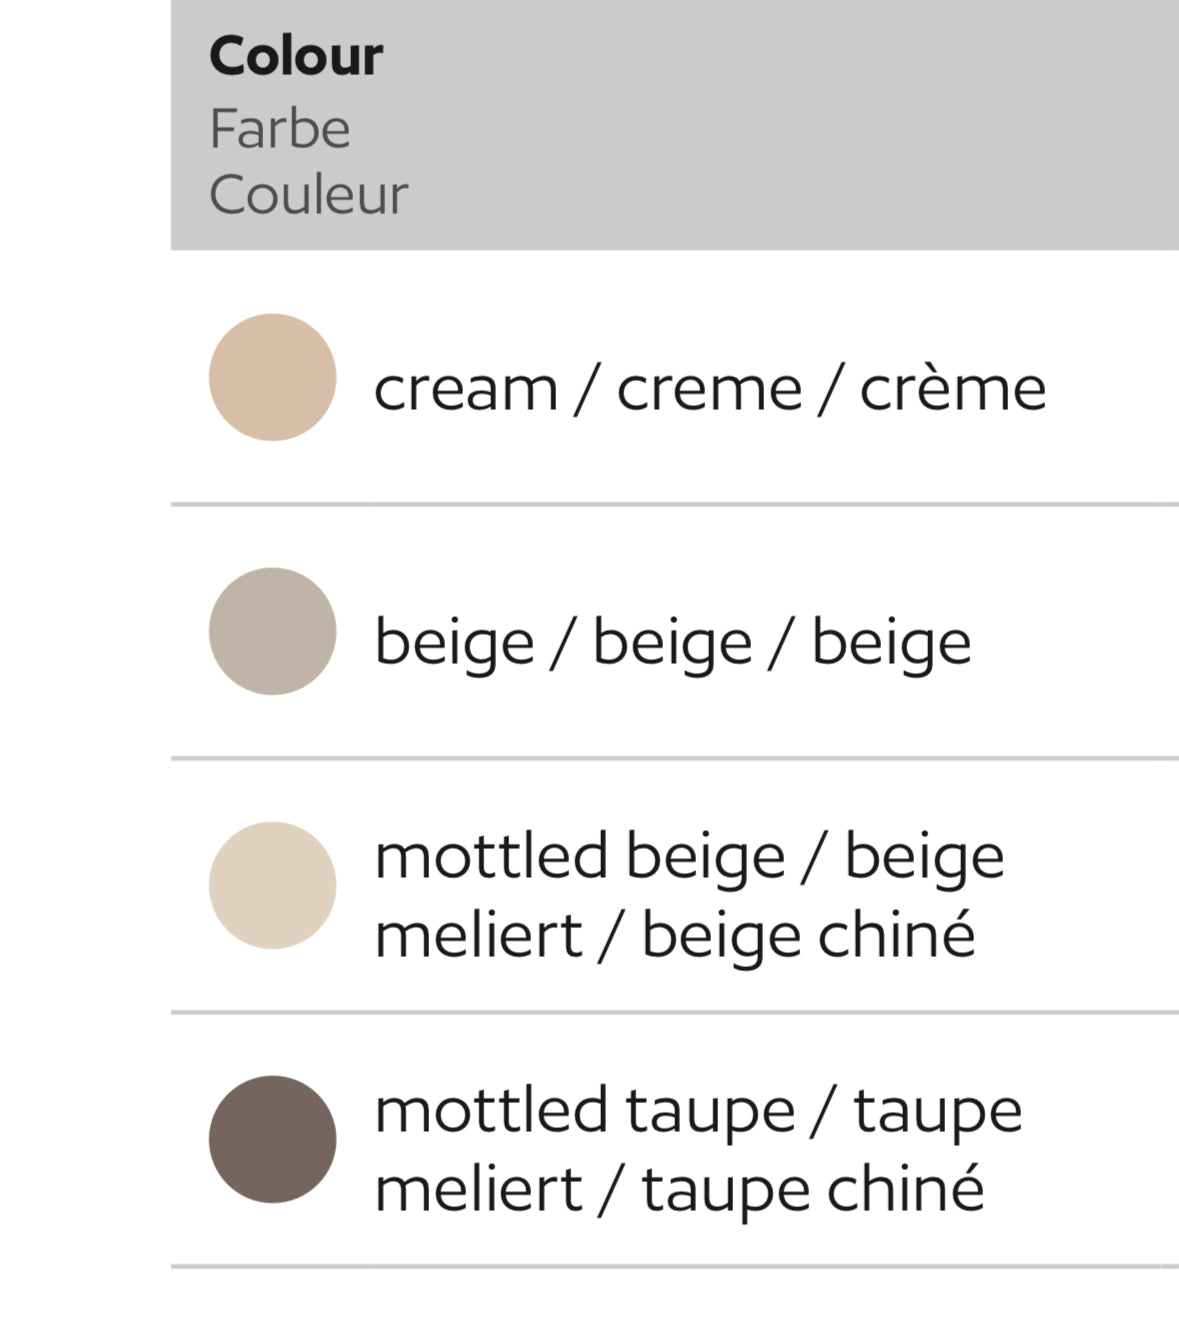
Task: Click the "beige chiné" text
Action: click(x=808, y=936)
